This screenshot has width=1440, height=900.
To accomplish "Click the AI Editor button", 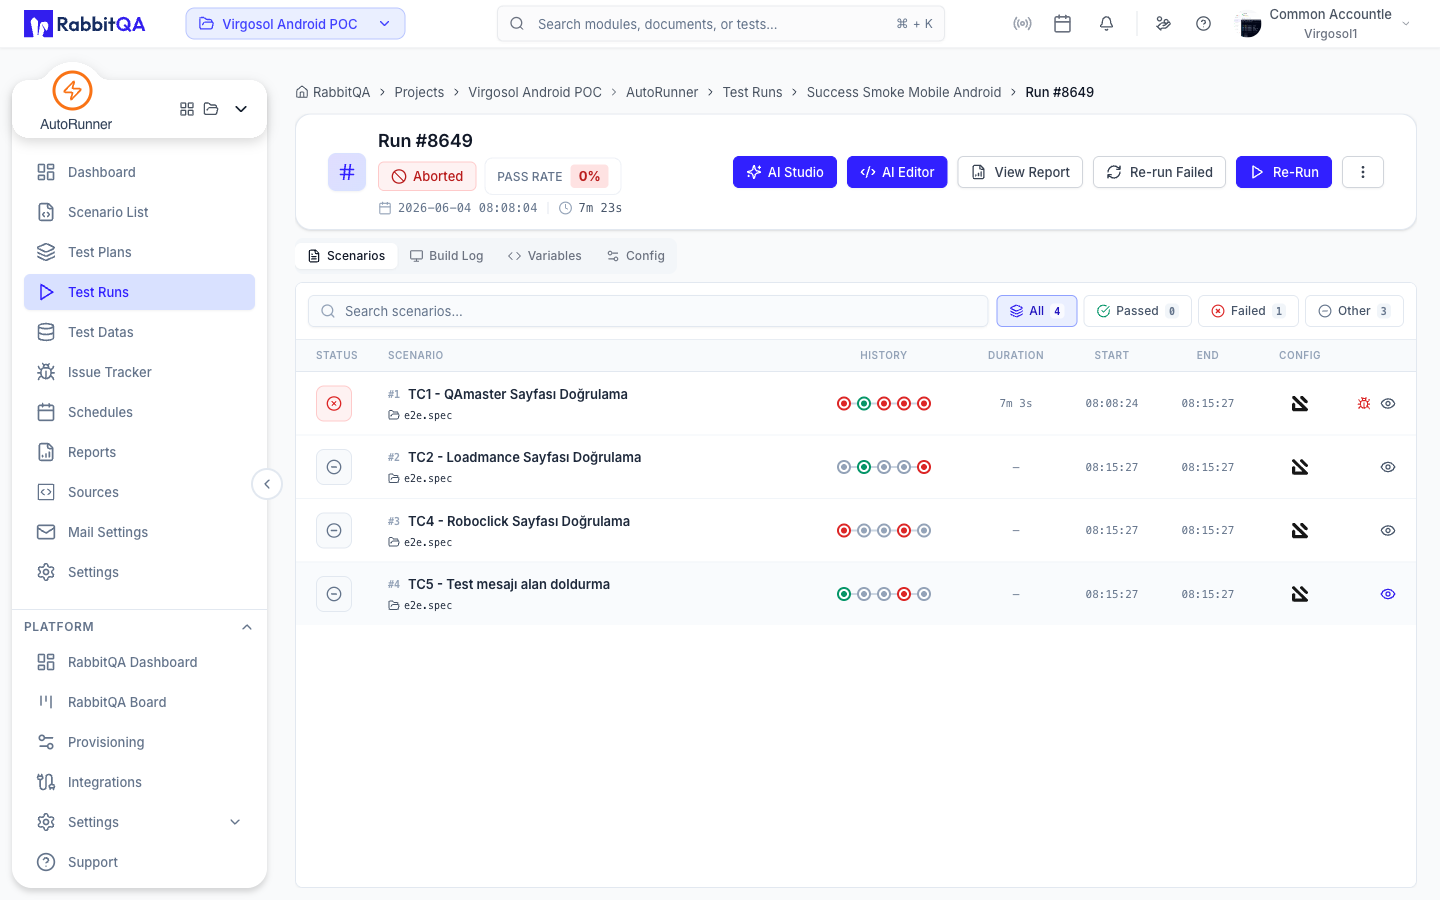I will (897, 172).
